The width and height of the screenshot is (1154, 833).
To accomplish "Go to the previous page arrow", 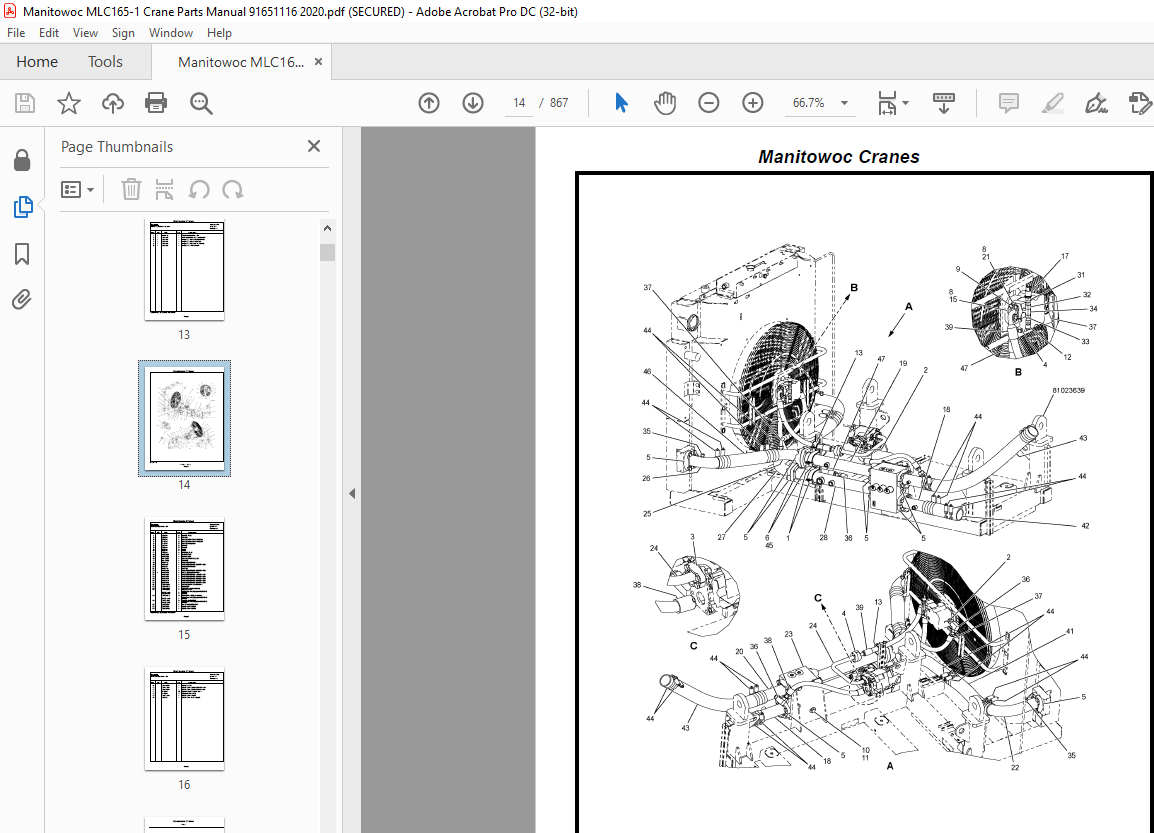I will pos(429,103).
